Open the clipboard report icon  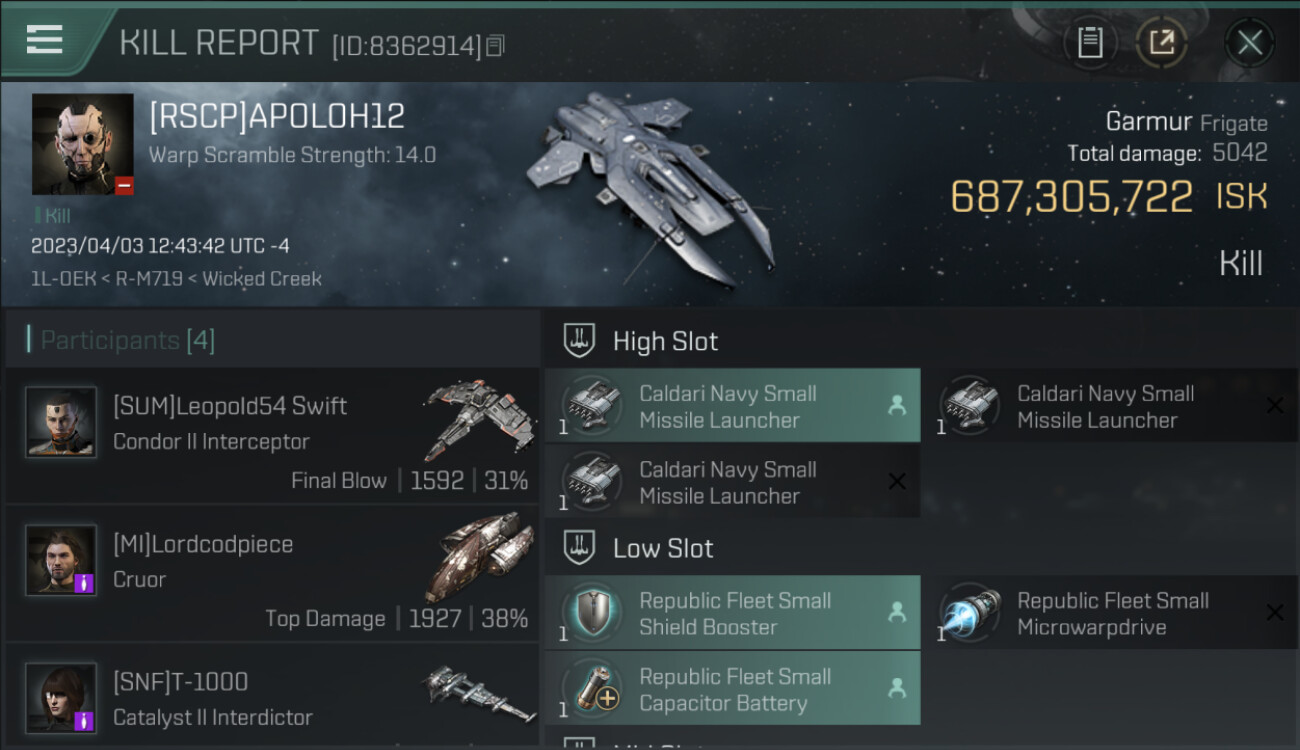pos(1090,42)
